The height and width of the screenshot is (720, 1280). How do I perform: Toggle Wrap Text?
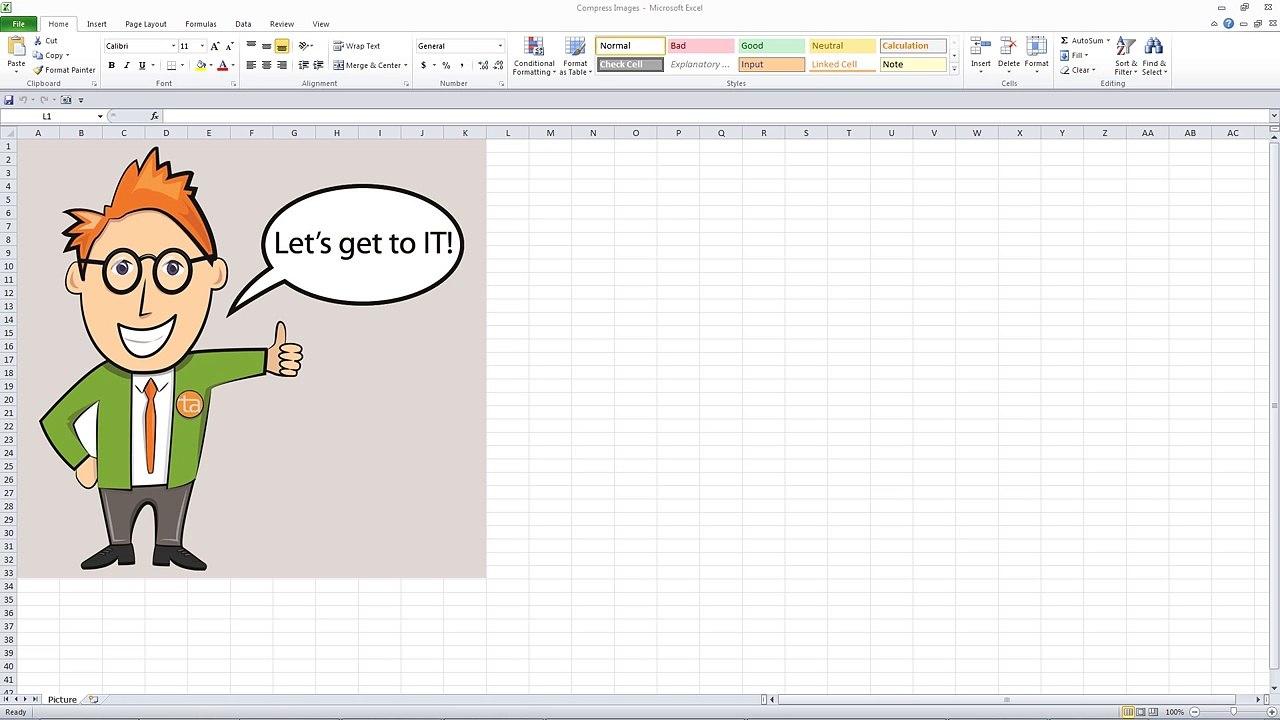point(357,46)
